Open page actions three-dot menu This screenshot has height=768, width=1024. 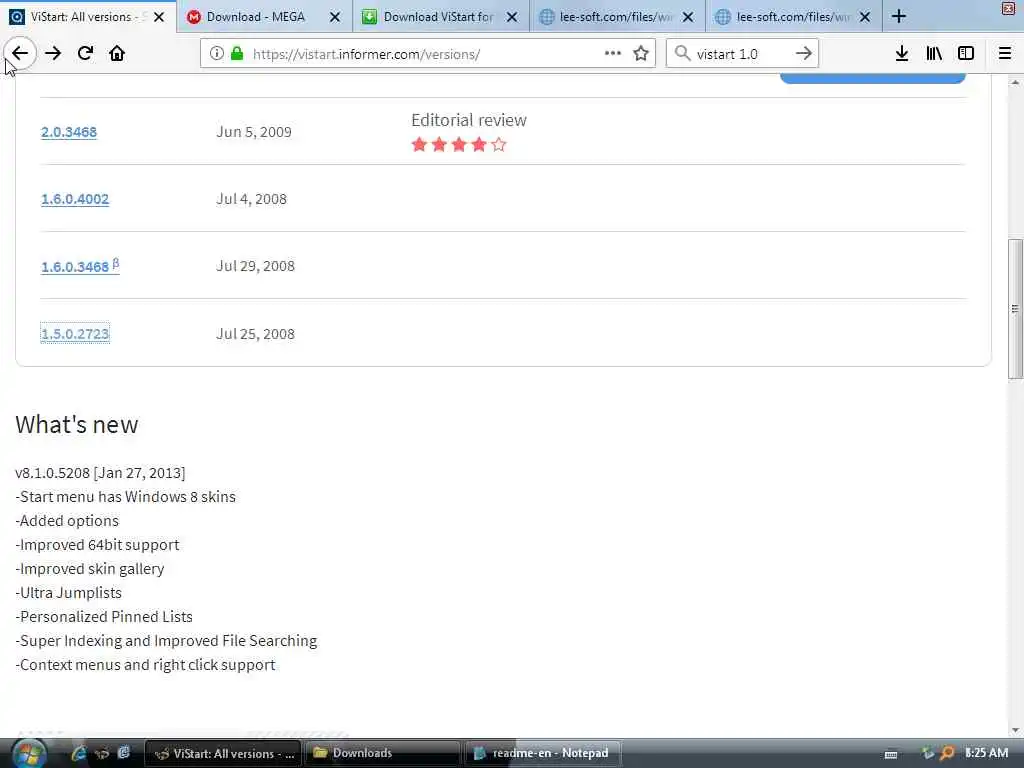pos(613,54)
